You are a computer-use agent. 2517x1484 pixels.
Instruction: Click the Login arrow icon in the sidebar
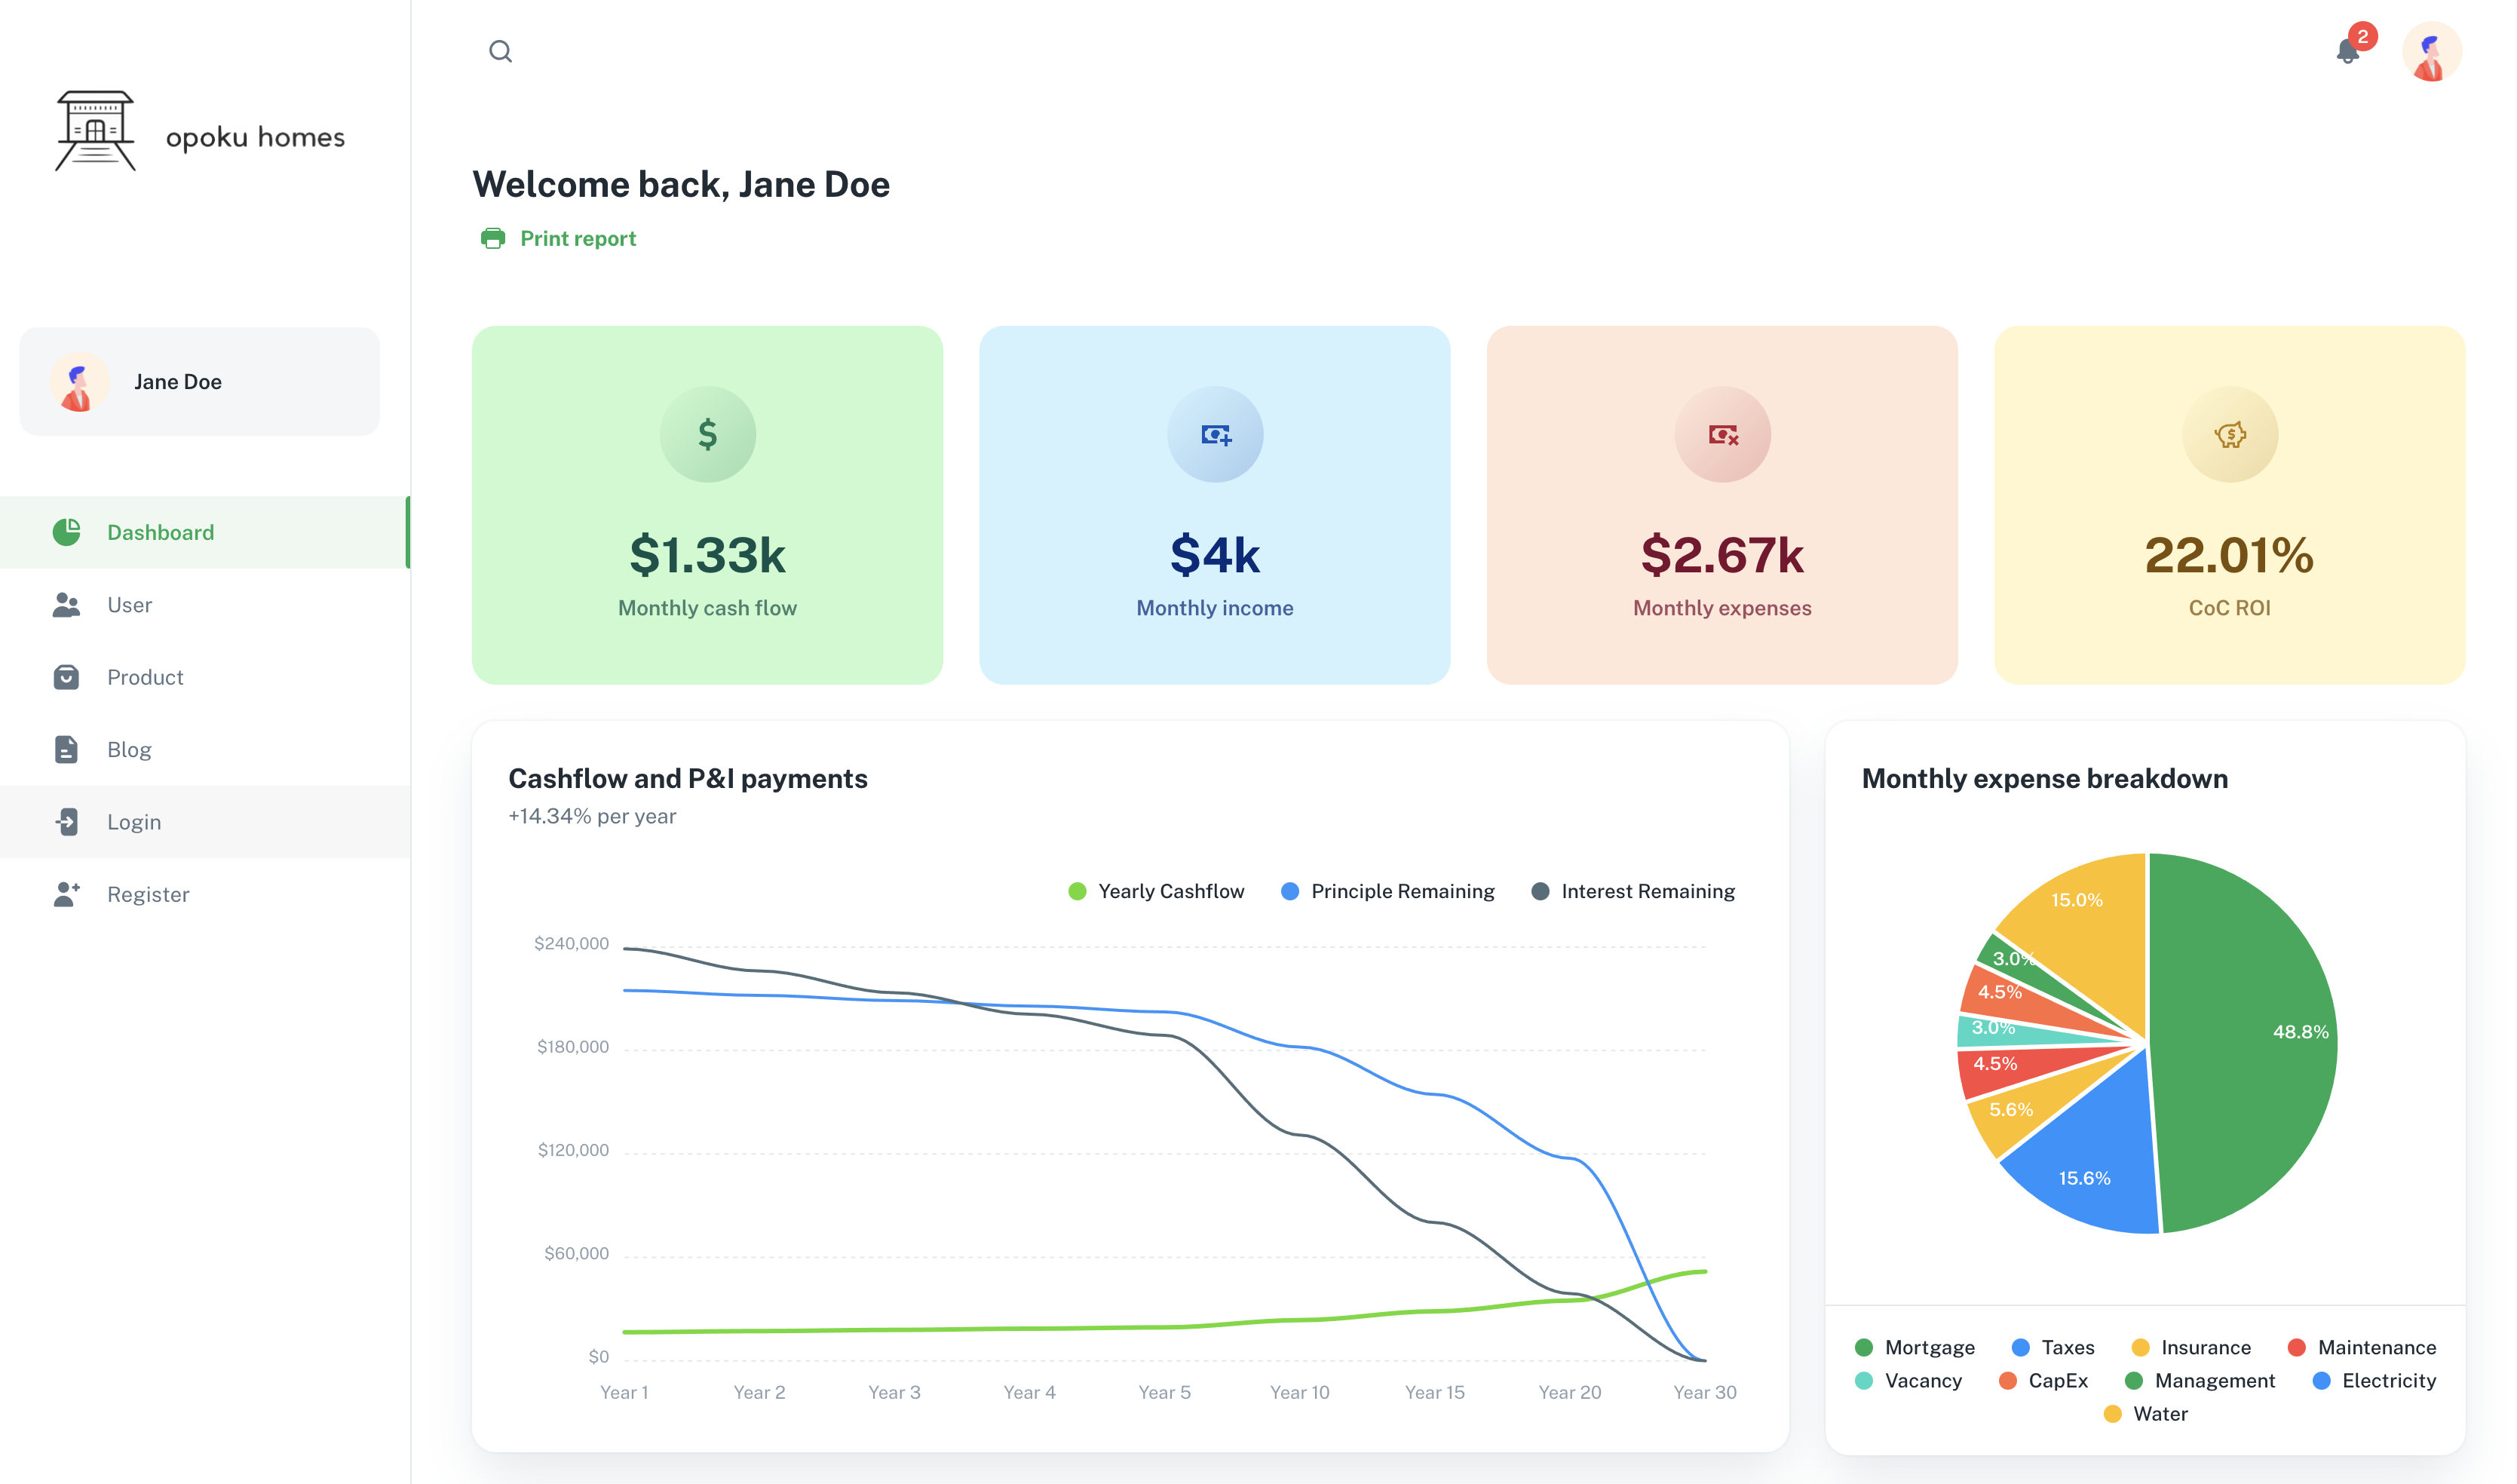pyautogui.click(x=67, y=822)
